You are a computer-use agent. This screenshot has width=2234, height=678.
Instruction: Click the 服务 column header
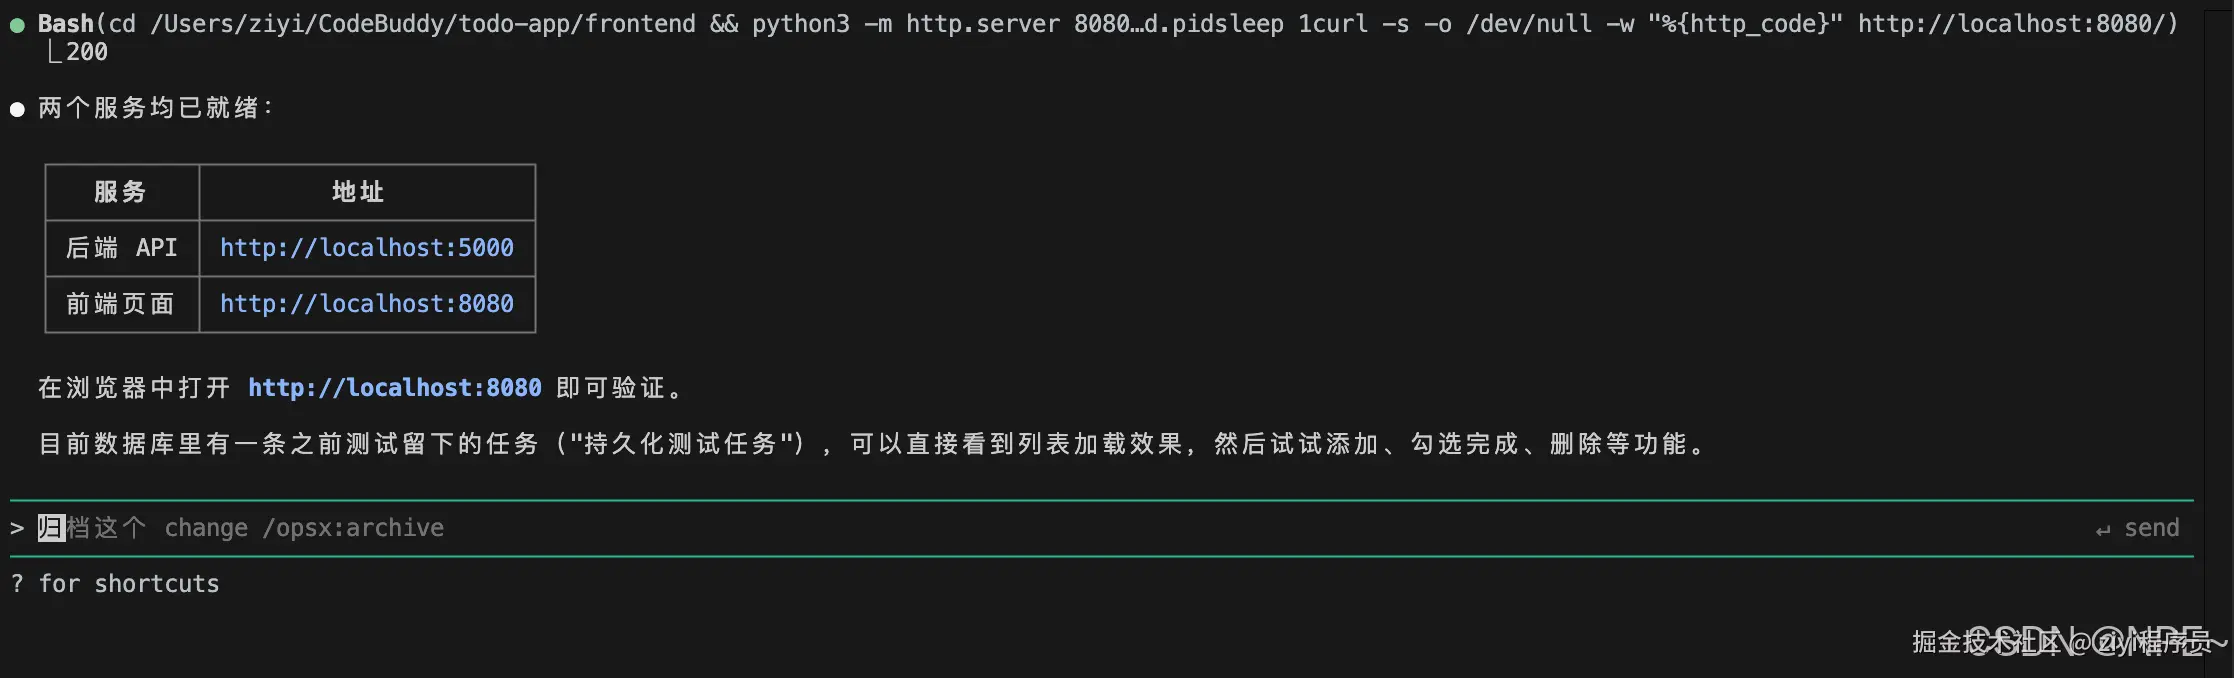point(122,192)
